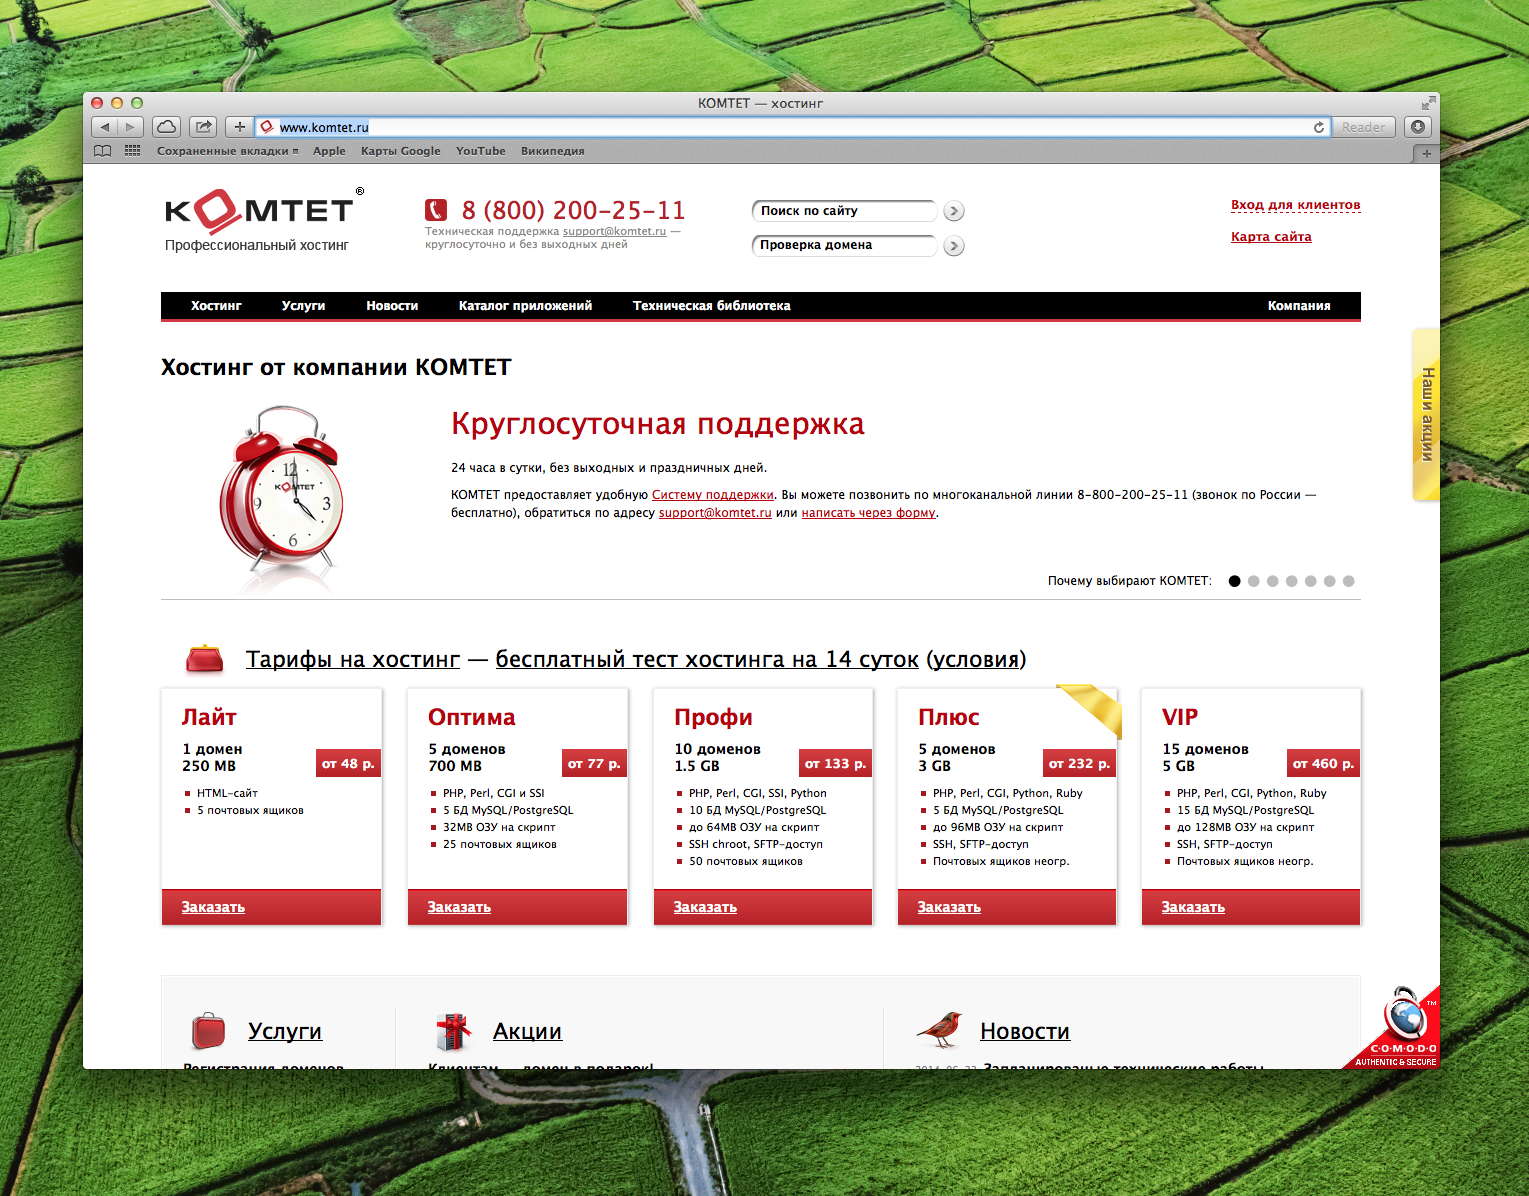Screen dimensions: 1529x1196
Task: Open a new tab with the plus icon
Action: tap(1426, 153)
